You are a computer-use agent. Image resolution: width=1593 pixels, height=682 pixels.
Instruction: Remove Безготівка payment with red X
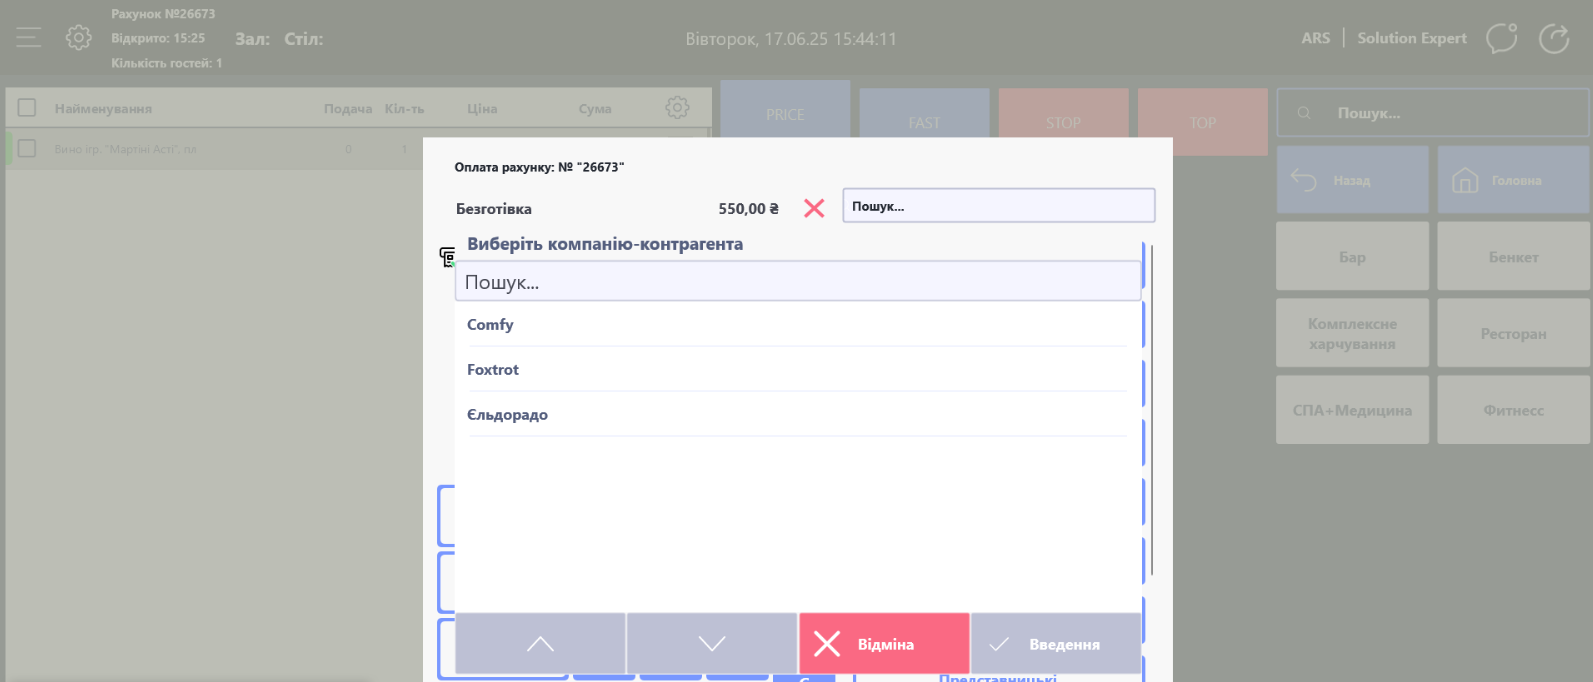(x=814, y=208)
